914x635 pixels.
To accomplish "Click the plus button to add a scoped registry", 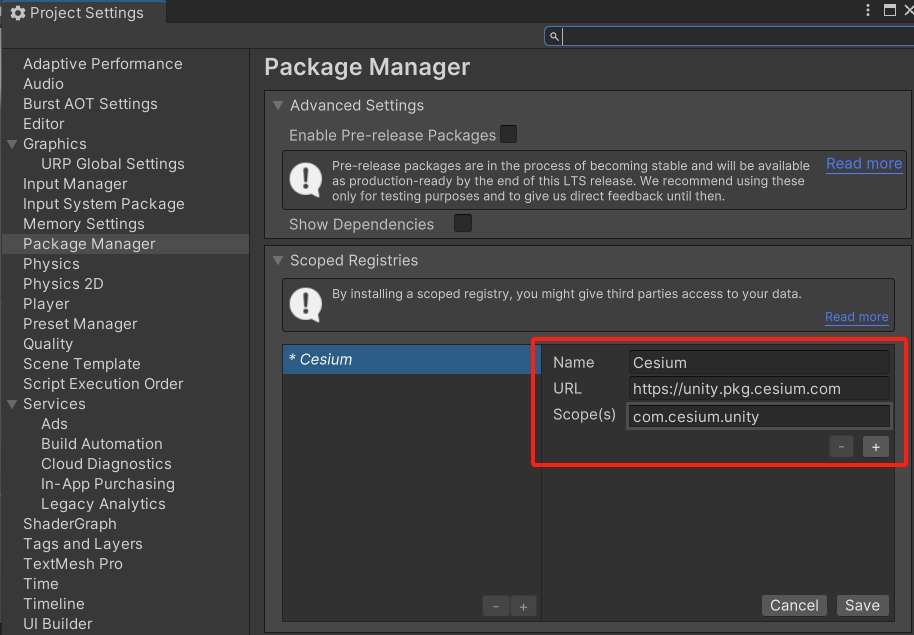I will pos(522,606).
